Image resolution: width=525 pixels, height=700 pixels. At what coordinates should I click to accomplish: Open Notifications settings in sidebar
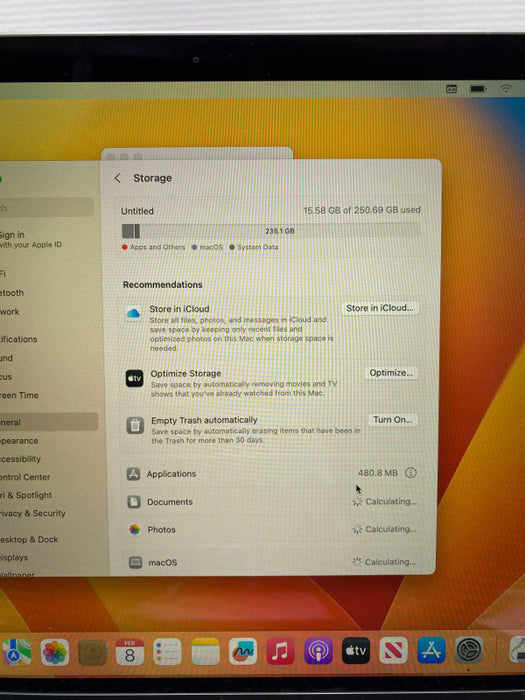(19, 339)
